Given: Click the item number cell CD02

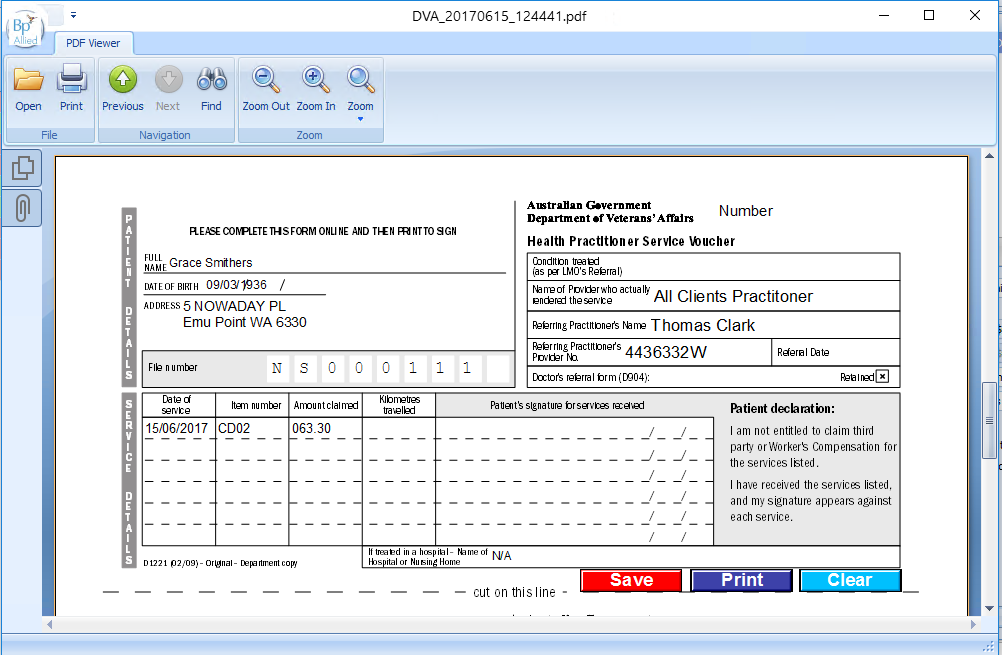Looking at the screenshot, I should click(x=252, y=428).
